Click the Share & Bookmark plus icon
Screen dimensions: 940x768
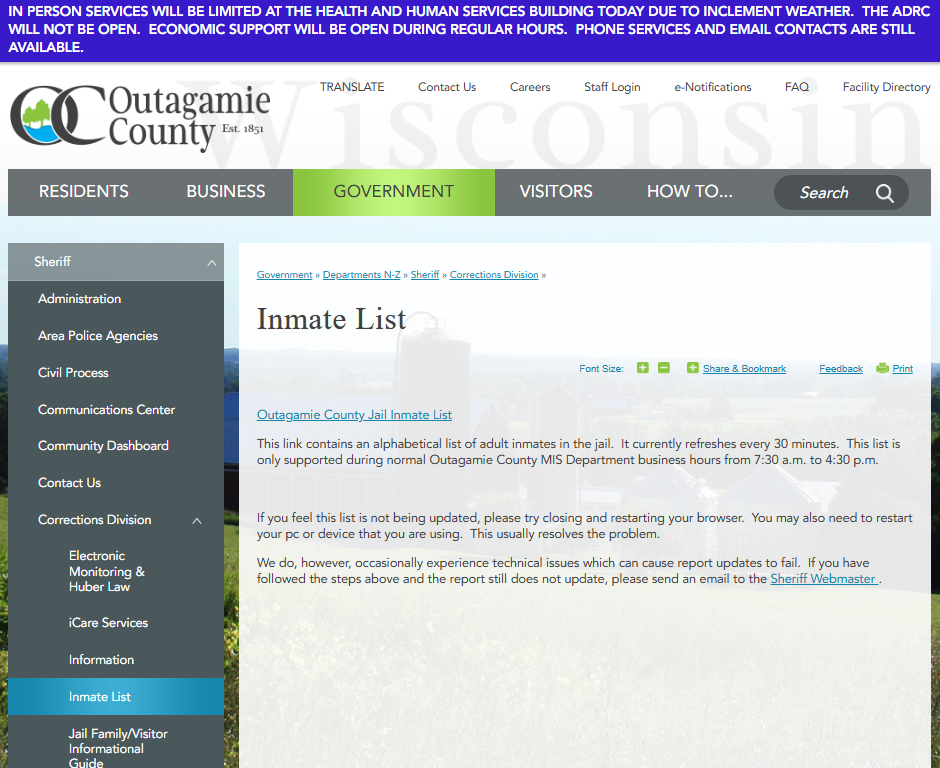(x=693, y=368)
